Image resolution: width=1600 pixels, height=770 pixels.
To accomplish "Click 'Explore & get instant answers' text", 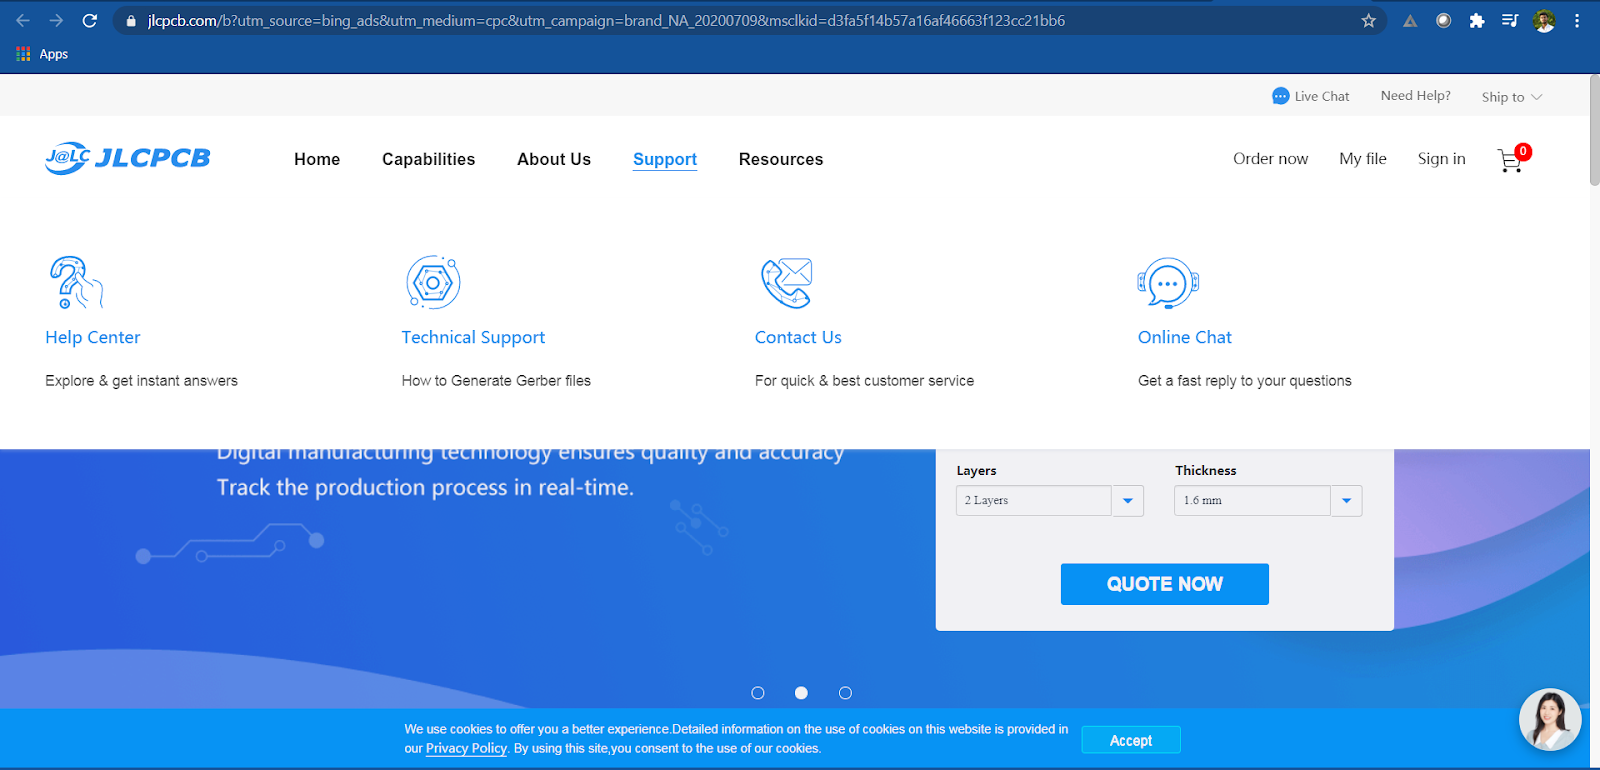I will click(141, 381).
